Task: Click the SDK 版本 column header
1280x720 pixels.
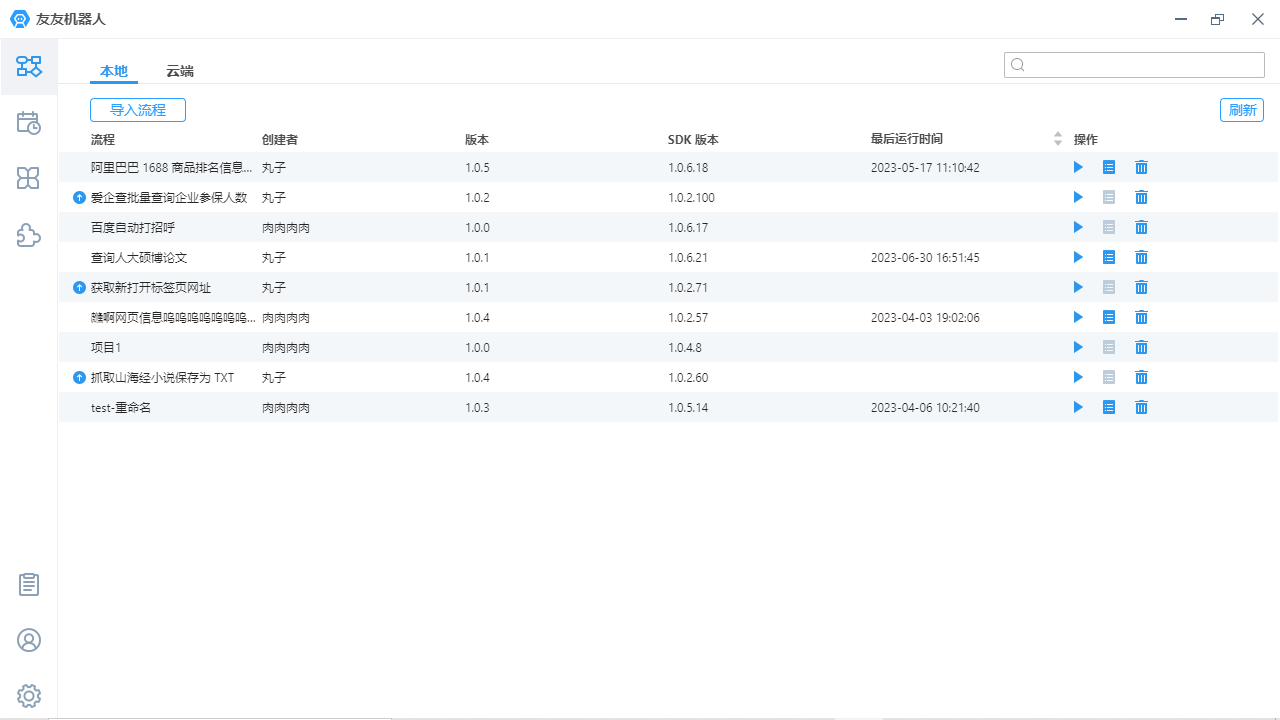Action: (x=693, y=139)
